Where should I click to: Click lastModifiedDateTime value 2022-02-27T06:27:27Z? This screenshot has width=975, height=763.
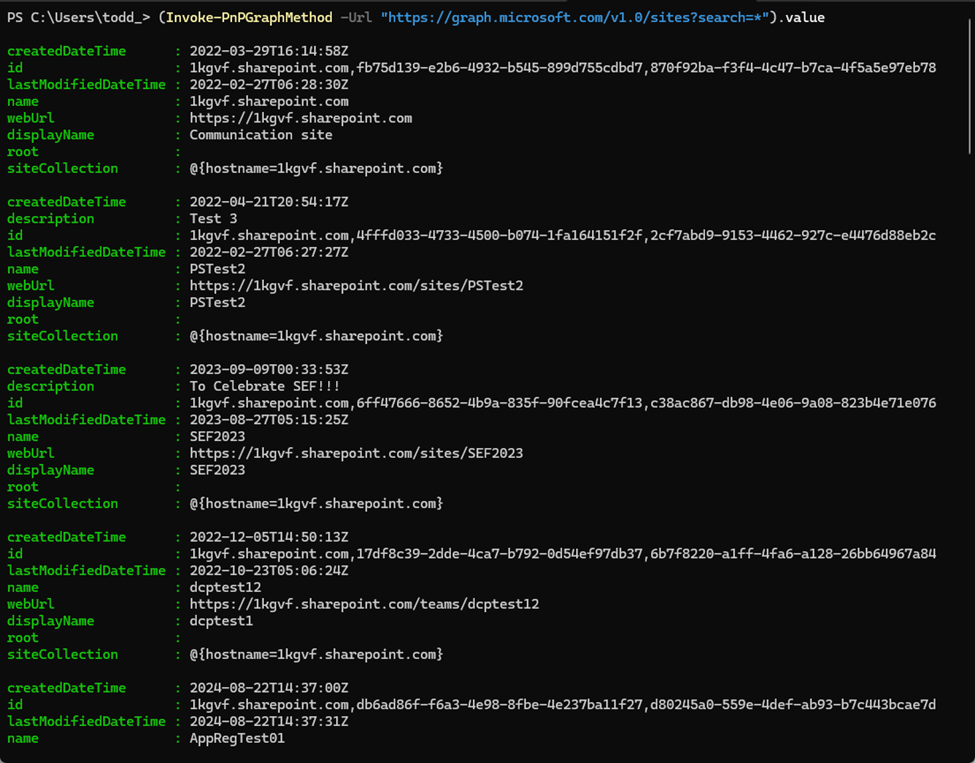point(269,252)
